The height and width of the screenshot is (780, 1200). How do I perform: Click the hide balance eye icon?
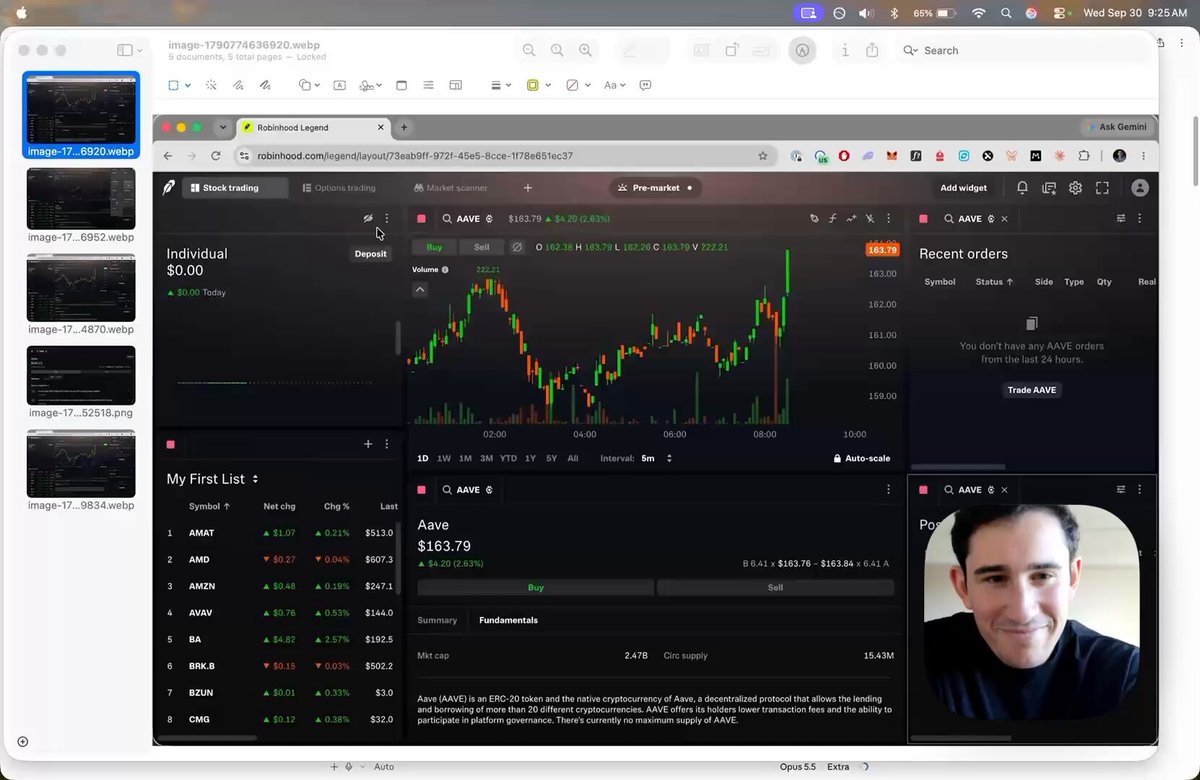pos(368,218)
